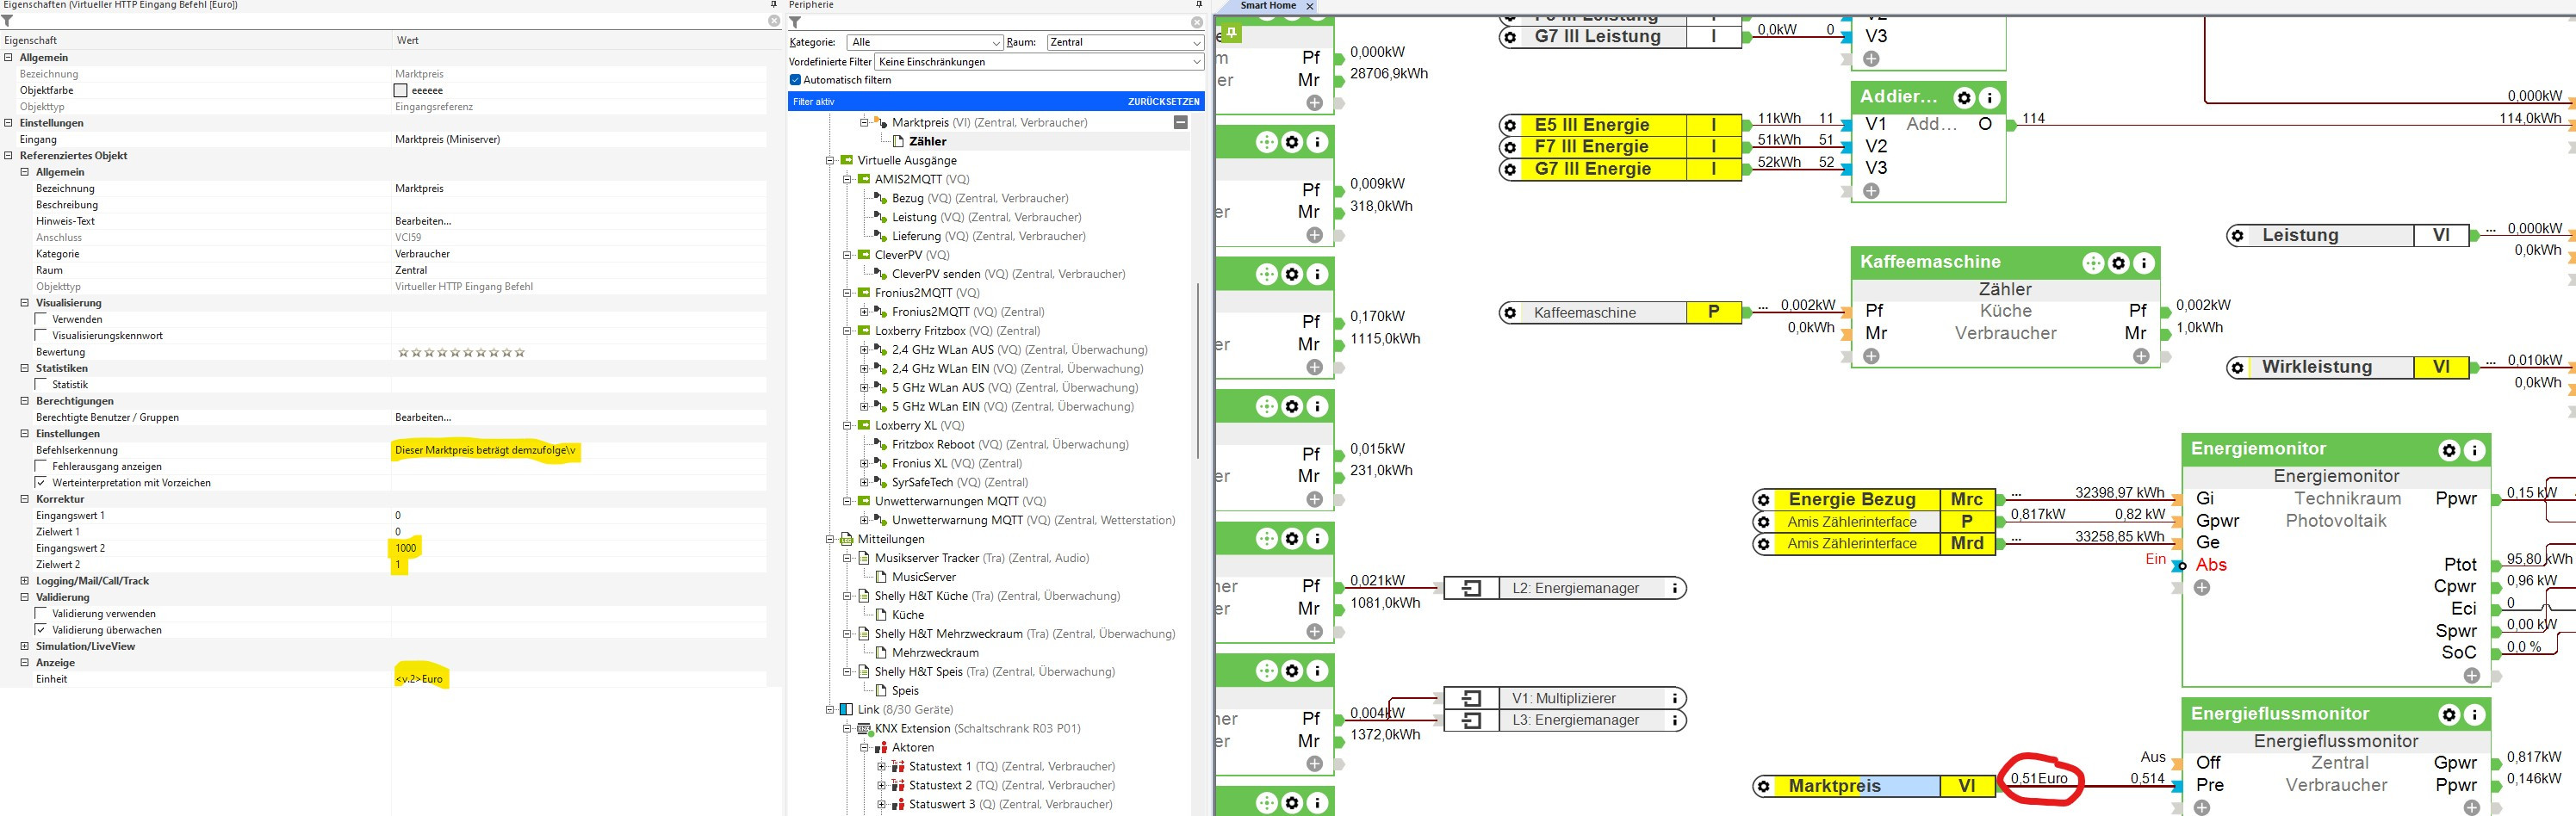The image size is (2576, 816).
Task: Click gear icon on E5 III Energie input
Action: pyautogui.click(x=1510, y=125)
